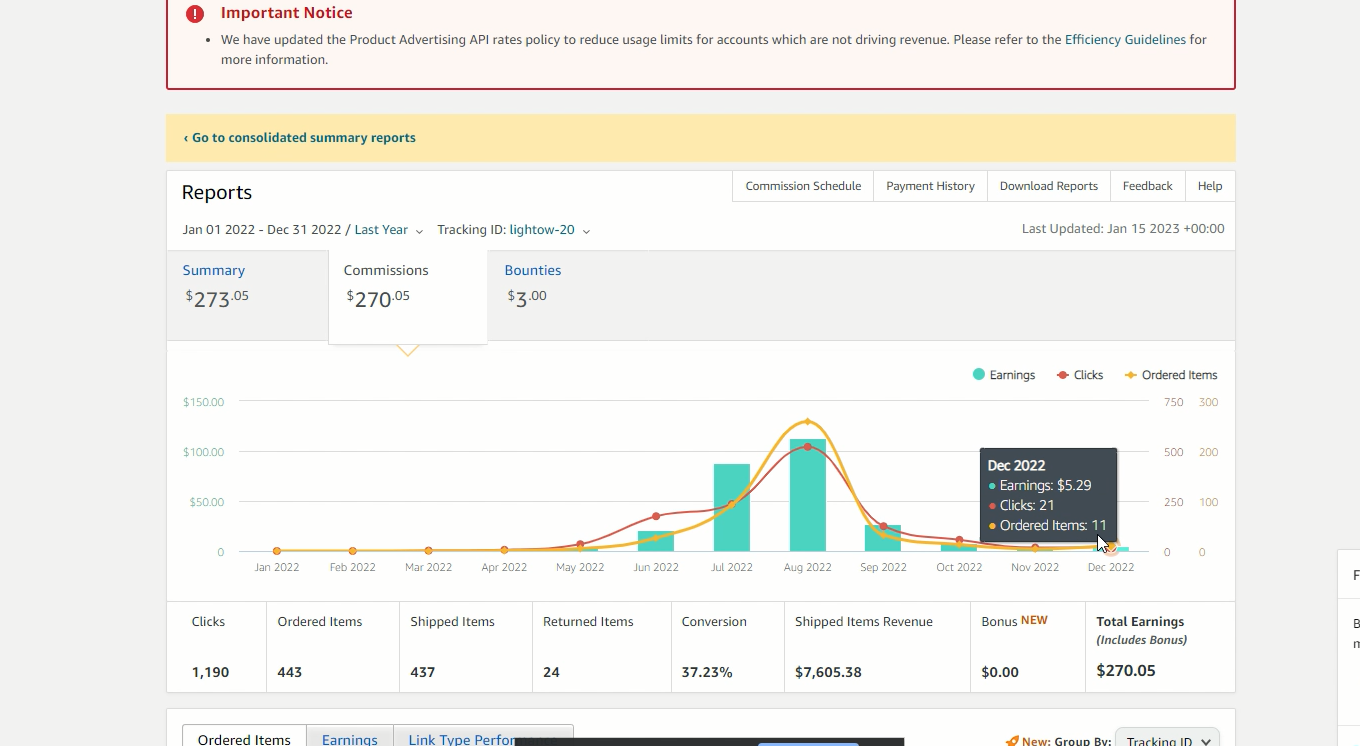Viewport: 1360px width, 746px height.
Task: Expand the Tracking ID lightow-20 dropdown
Action: [549, 230]
